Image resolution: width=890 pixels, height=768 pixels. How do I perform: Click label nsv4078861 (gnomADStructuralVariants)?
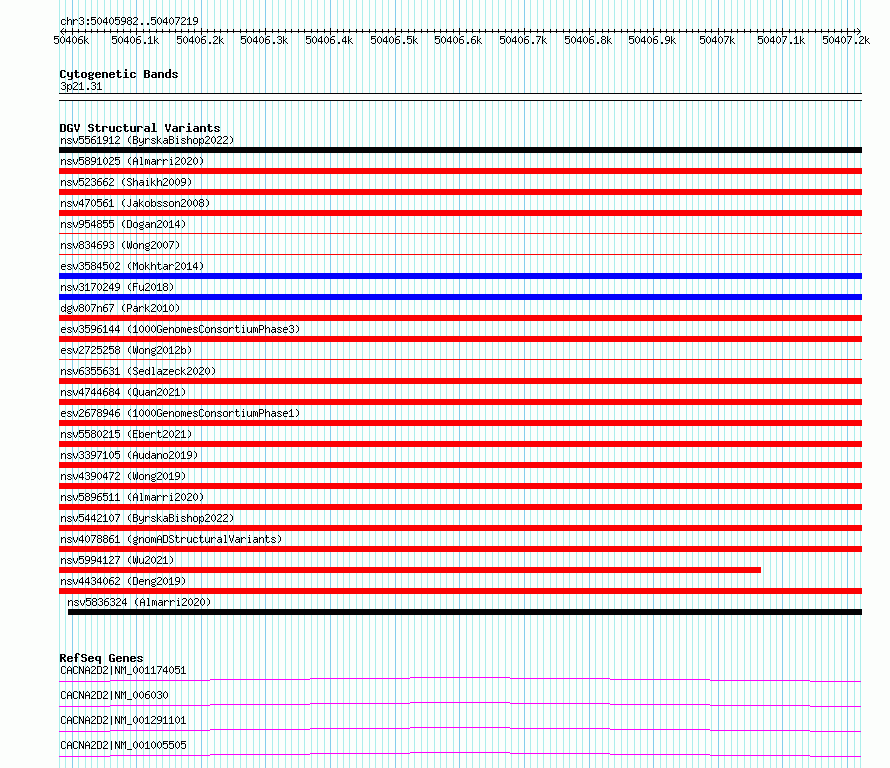click(x=171, y=539)
